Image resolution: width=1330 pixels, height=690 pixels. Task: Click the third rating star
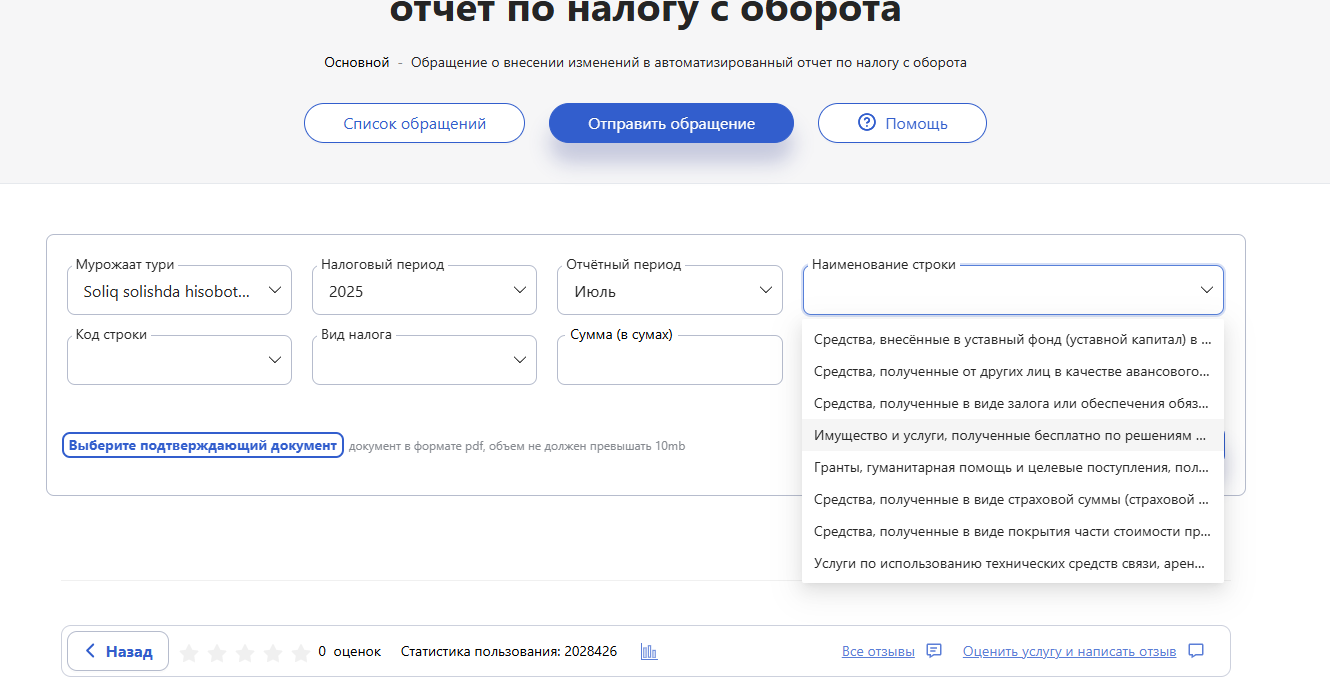244,653
